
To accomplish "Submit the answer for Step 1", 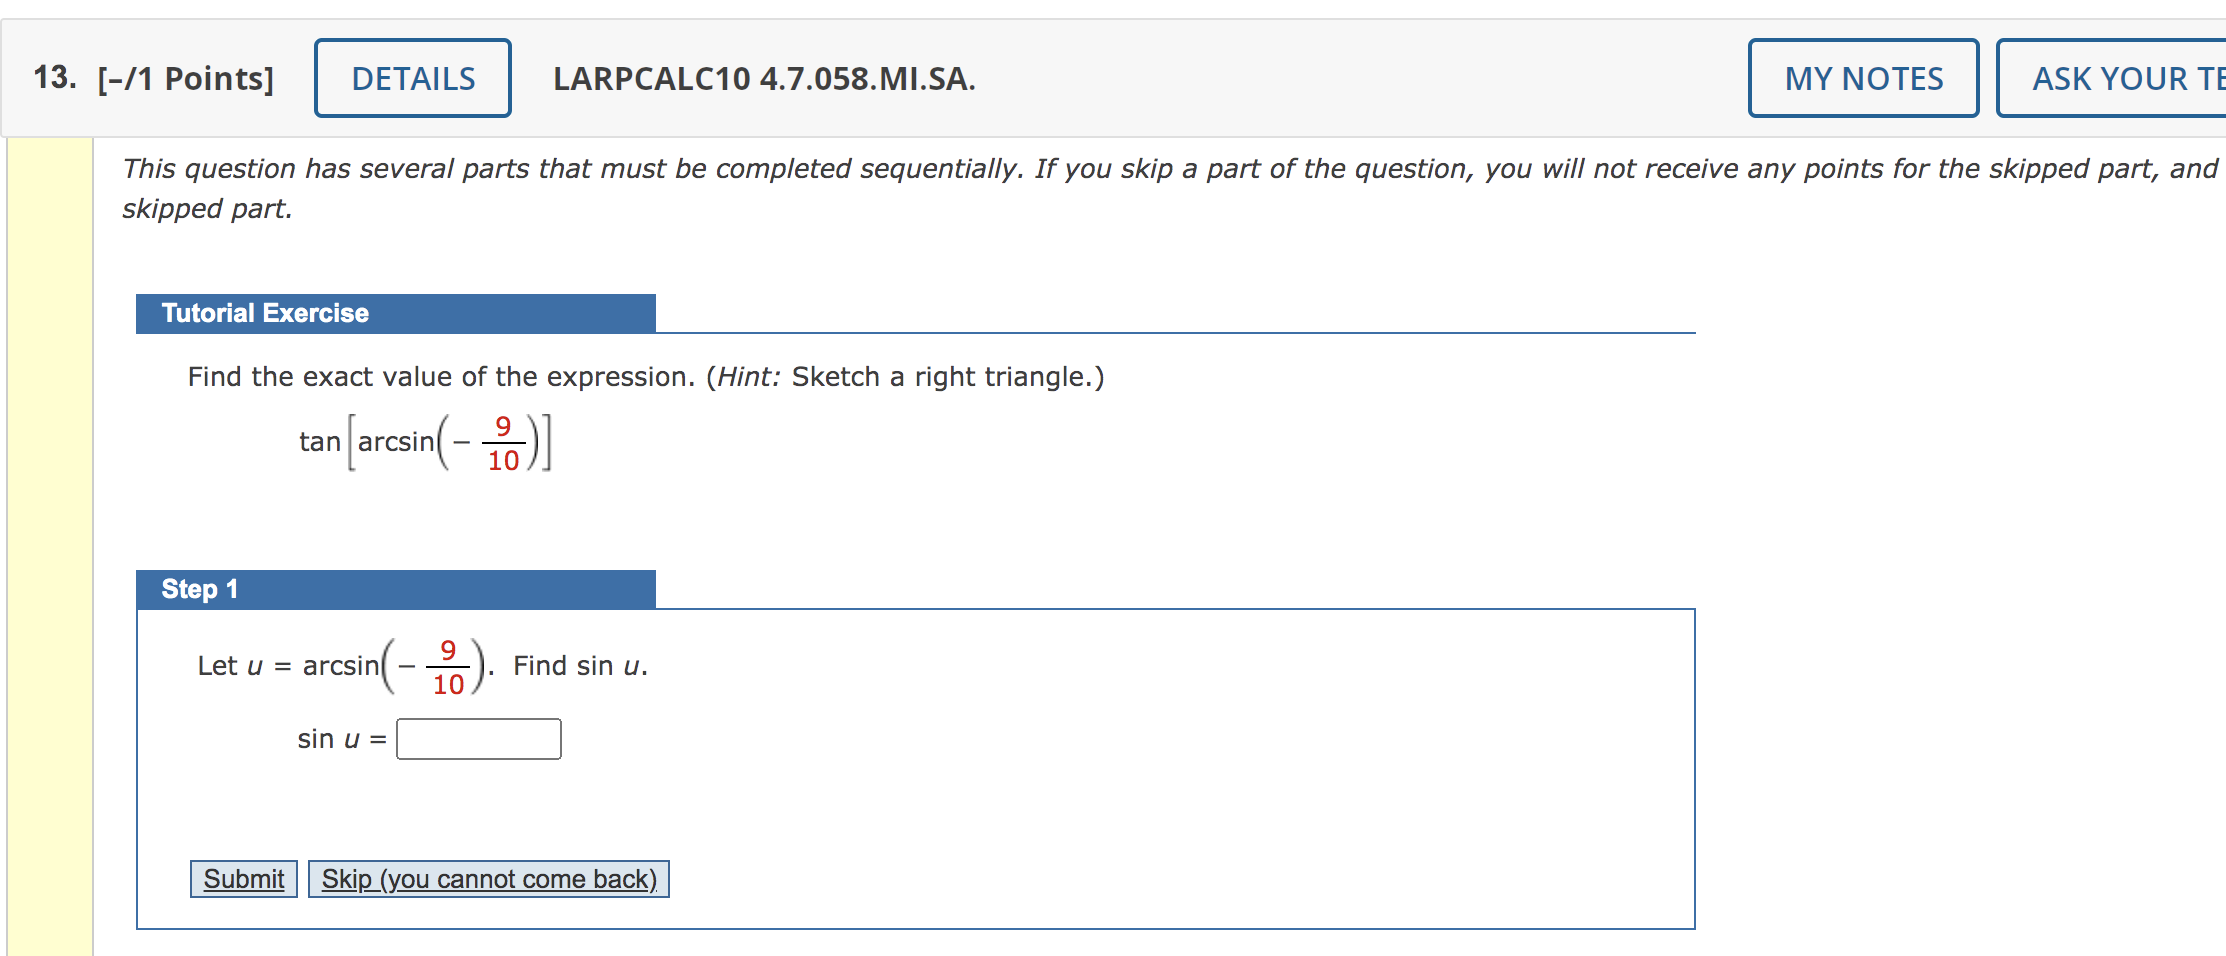I will [x=241, y=878].
